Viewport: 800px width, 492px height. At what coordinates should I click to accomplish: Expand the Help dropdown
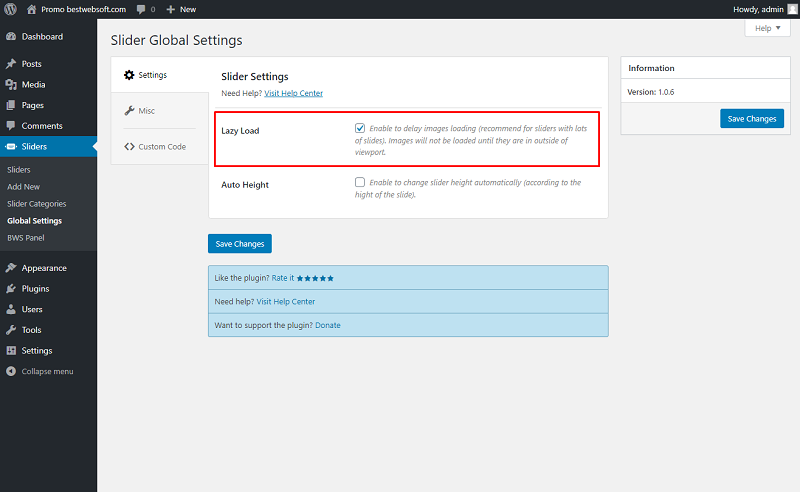click(767, 28)
